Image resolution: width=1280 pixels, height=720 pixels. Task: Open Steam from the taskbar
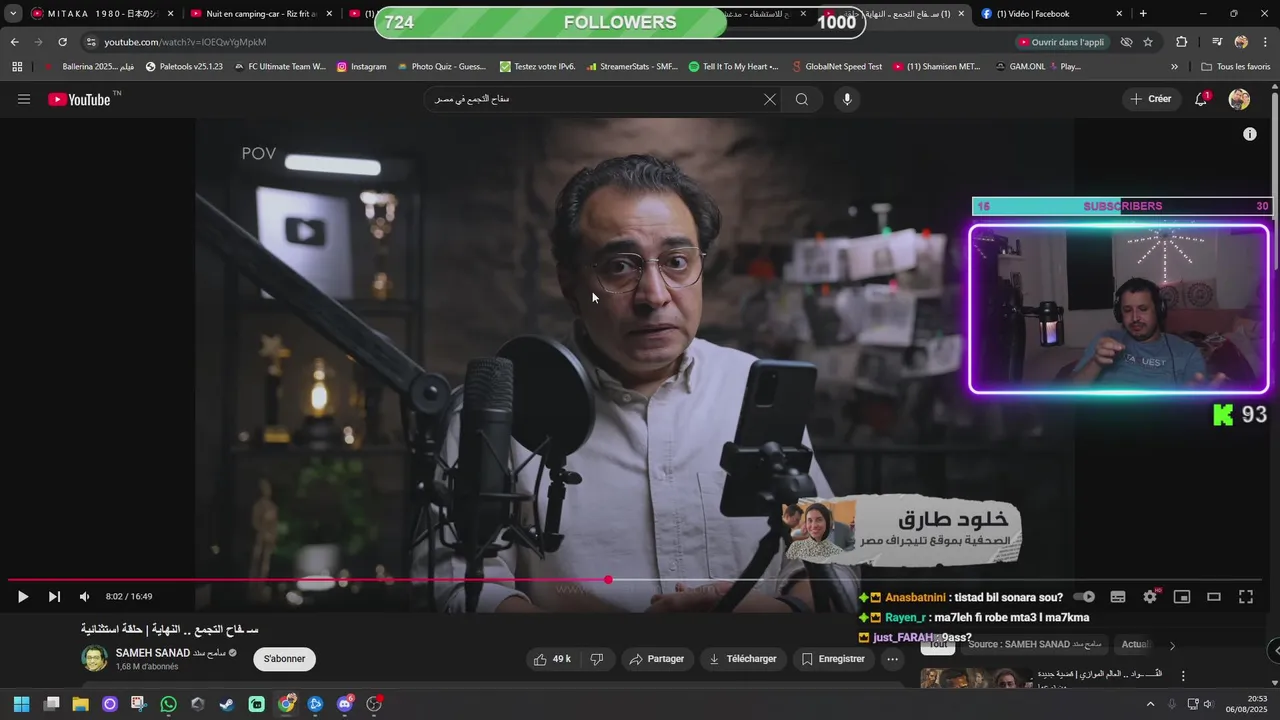227,704
